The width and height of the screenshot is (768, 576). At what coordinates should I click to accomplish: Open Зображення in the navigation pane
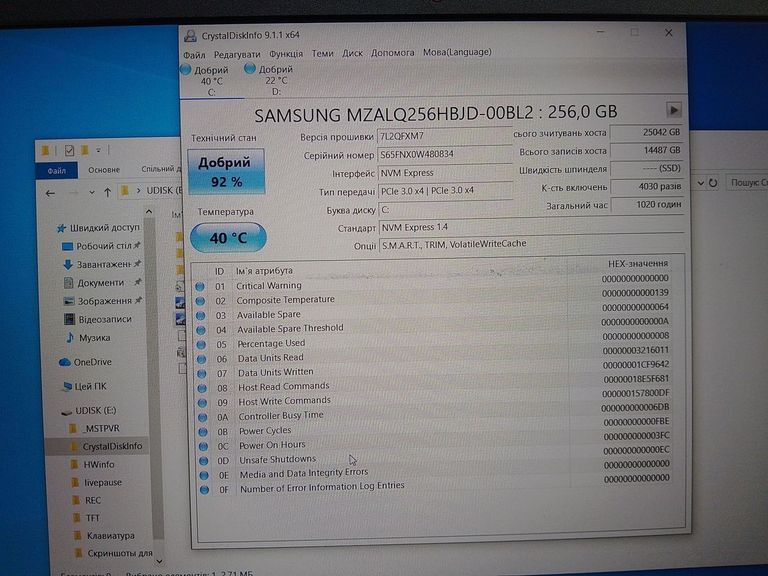coord(103,301)
